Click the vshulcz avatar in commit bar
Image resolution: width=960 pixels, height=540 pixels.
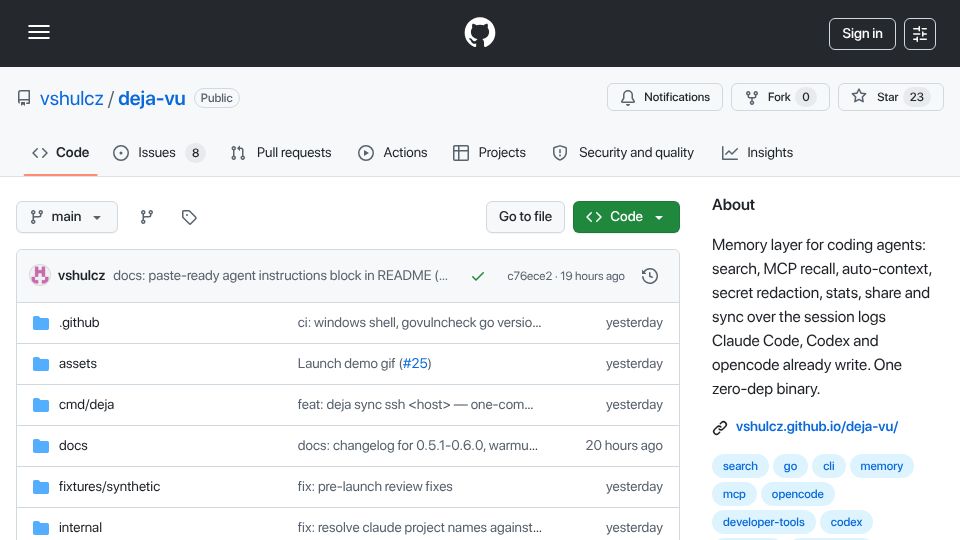point(40,276)
